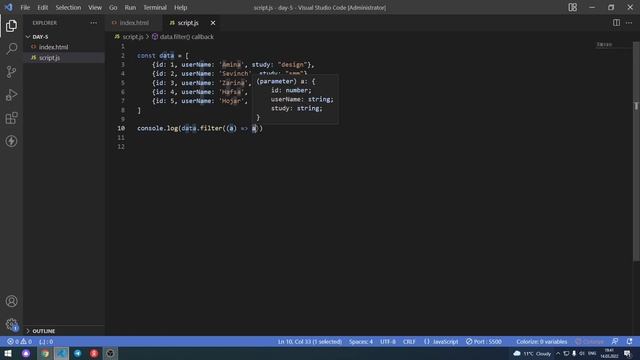Select script.js in the Explorer
This screenshot has width=640, height=360.
click(64, 58)
